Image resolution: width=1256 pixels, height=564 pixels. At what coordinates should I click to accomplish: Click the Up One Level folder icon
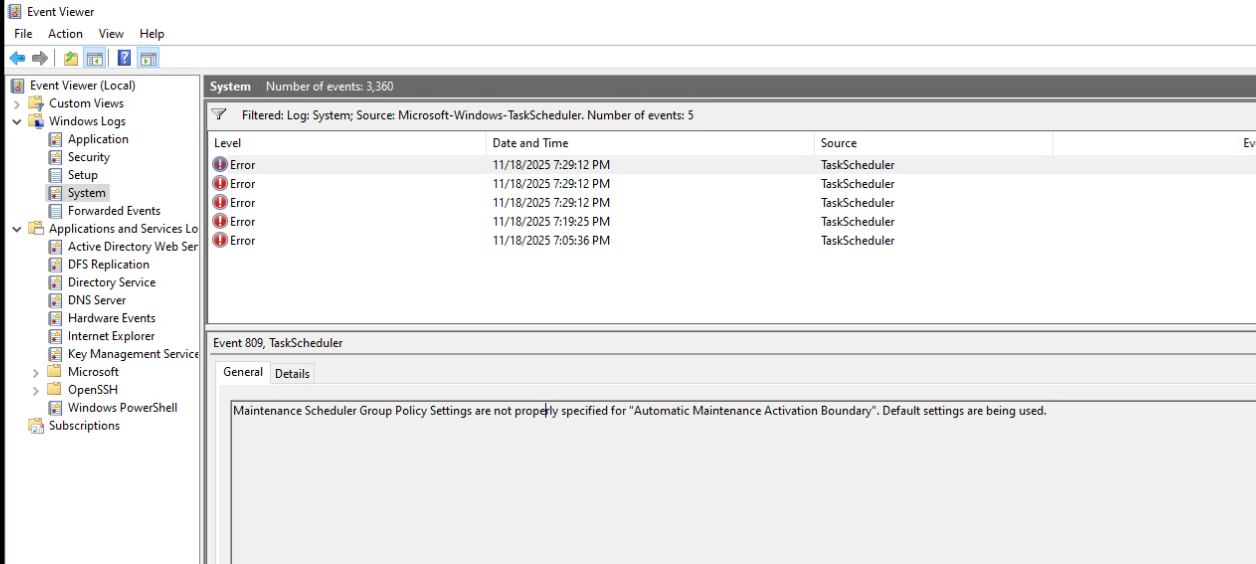(x=71, y=58)
